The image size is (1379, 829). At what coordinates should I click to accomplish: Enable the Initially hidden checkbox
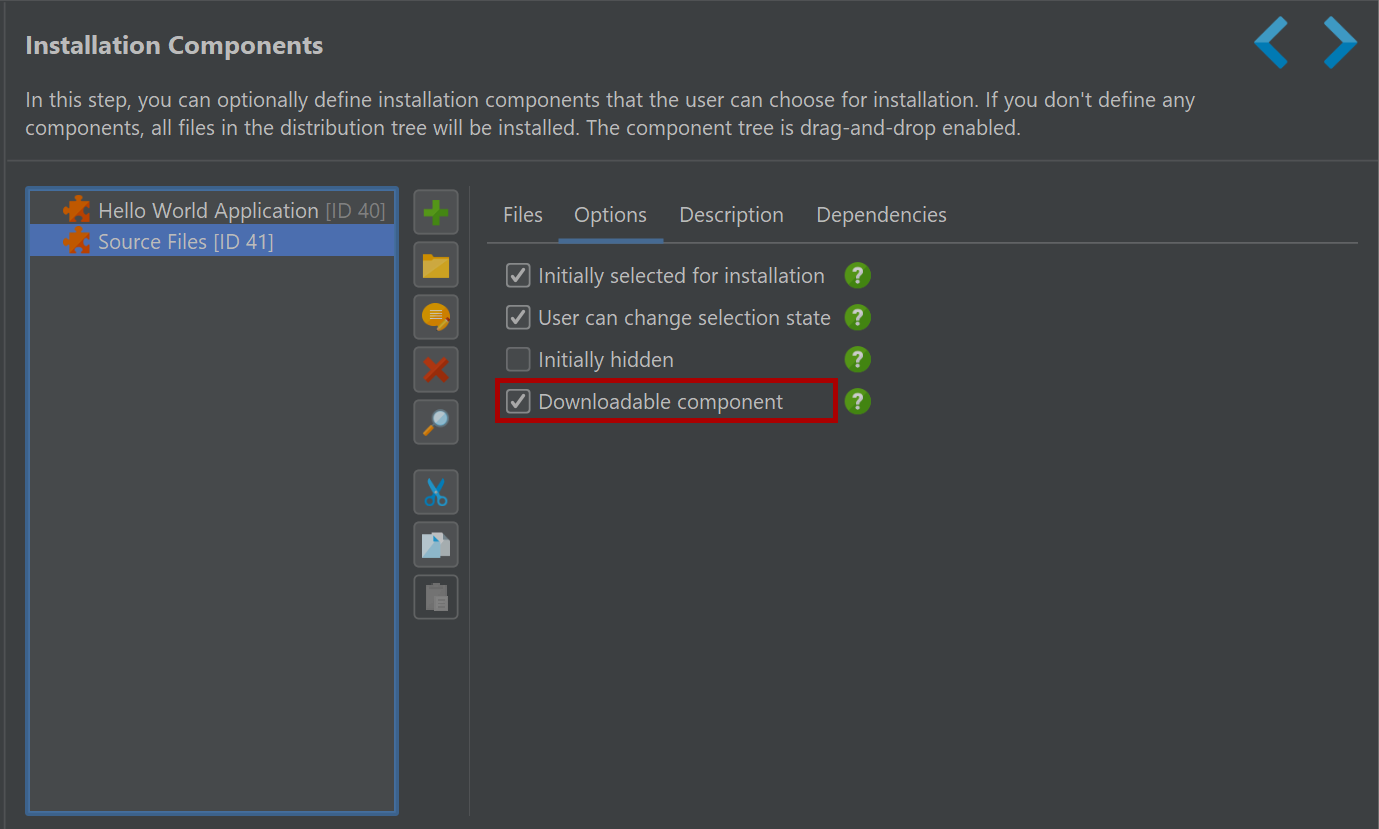[x=518, y=359]
